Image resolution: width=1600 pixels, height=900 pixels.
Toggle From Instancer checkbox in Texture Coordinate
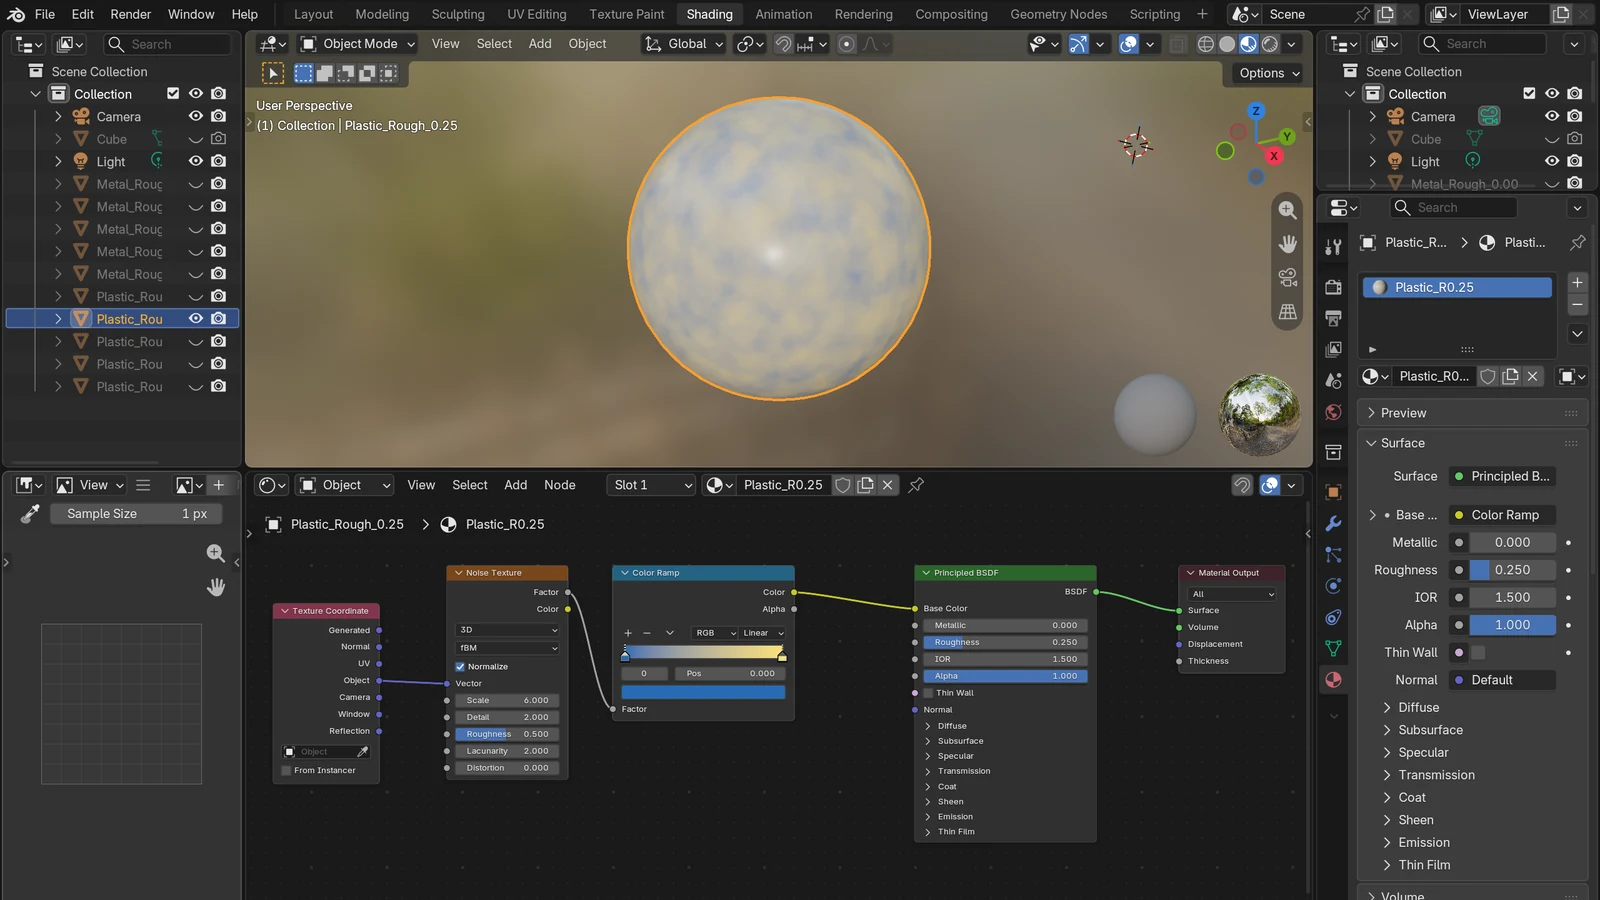286,771
